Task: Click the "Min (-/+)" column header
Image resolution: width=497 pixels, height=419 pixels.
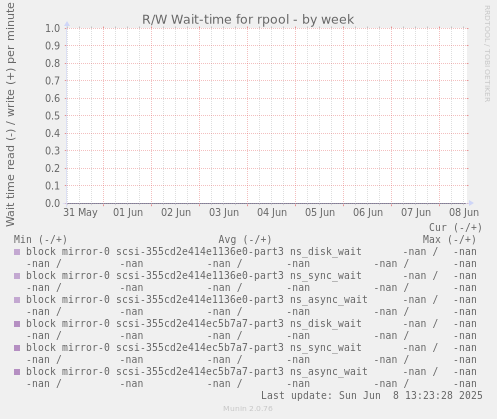Action: [x=40, y=240]
